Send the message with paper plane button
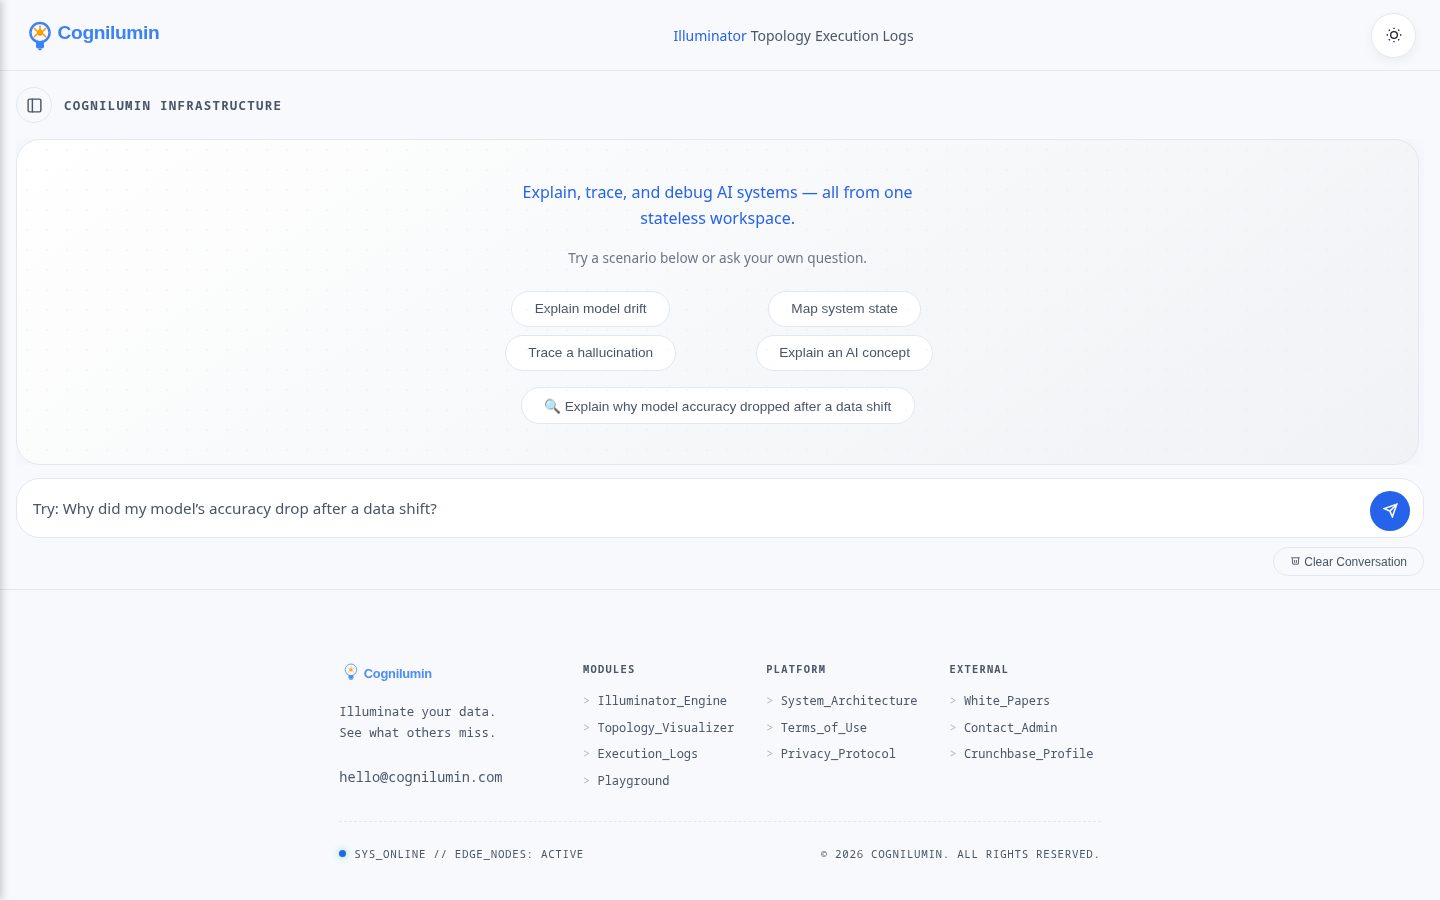This screenshot has height=900, width=1440. tap(1390, 510)
